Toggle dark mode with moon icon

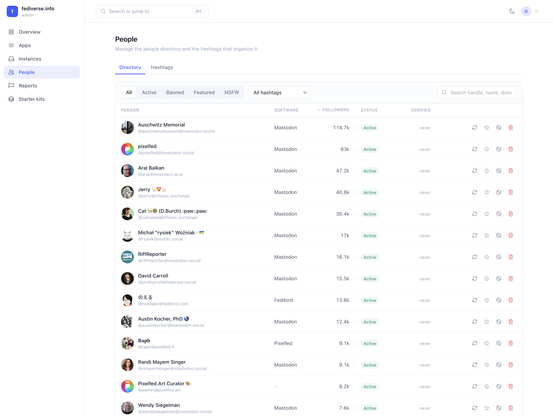(x=512, y=11)
